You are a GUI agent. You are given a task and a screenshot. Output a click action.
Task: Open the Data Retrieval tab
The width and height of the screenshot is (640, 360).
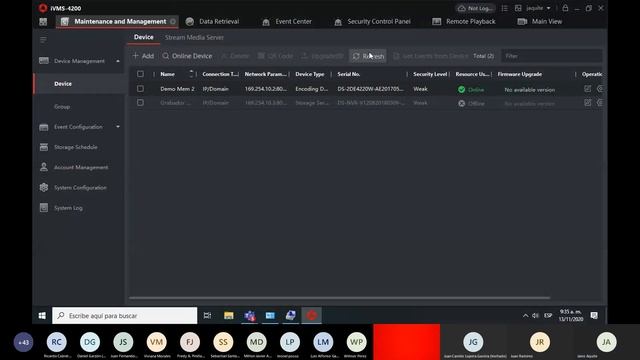[x=212, y=22]
